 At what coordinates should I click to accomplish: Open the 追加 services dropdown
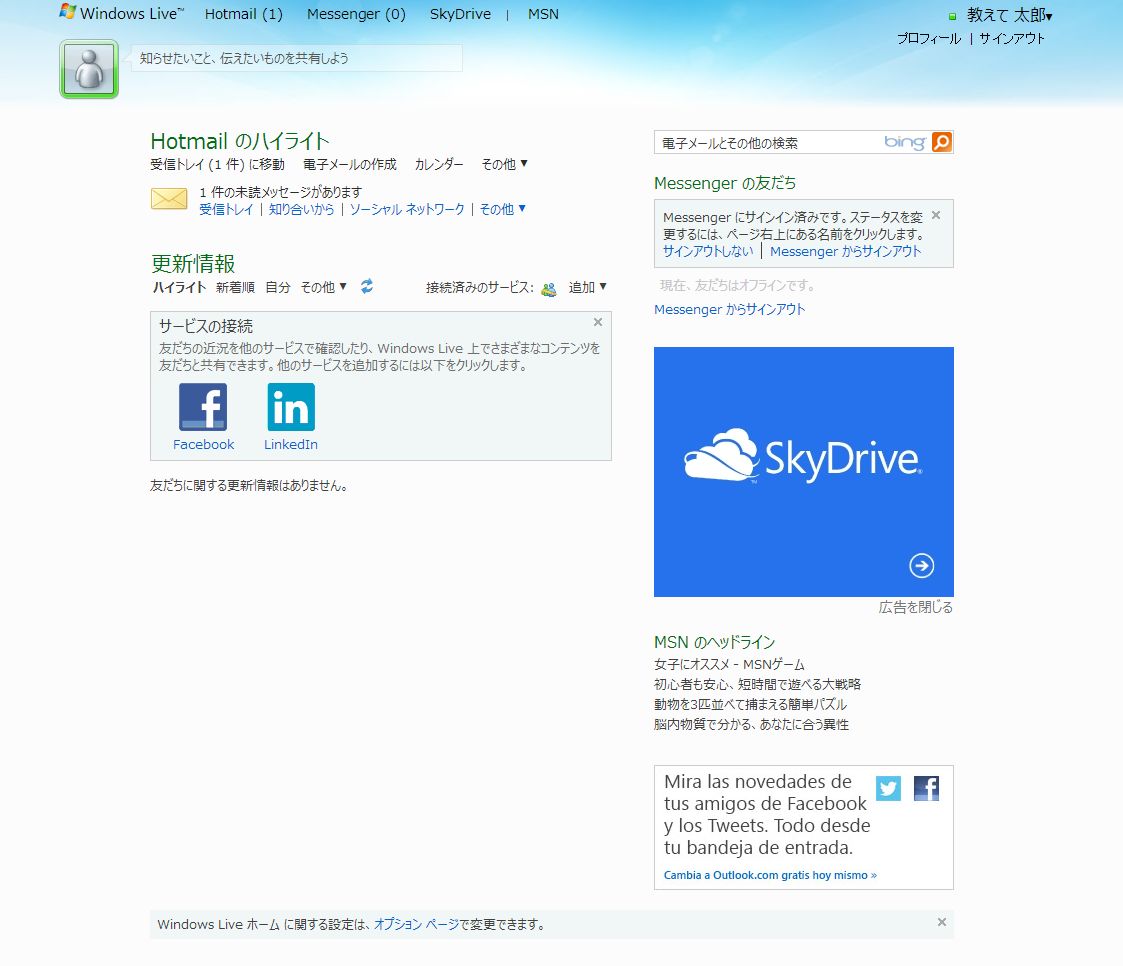[x=587, y=287]
